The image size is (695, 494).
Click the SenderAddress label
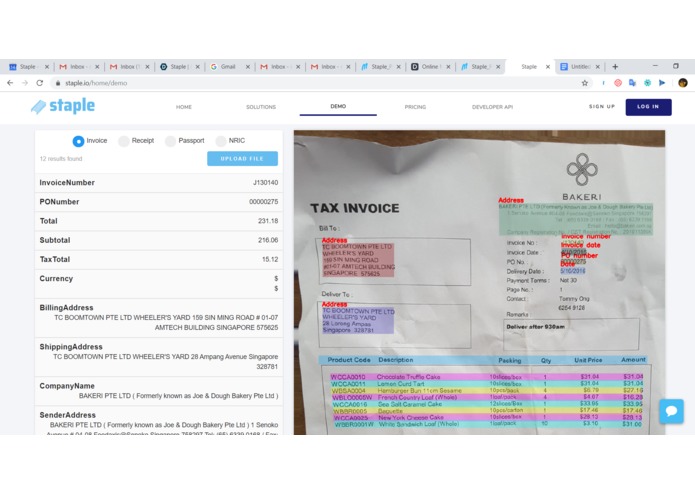coord(67,415)
